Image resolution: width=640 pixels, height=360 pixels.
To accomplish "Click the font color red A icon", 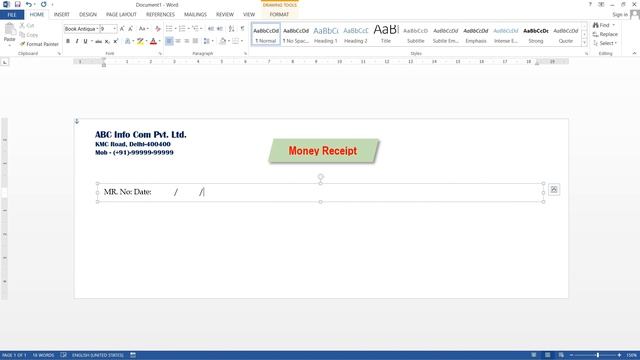I will click(x=153, y=41).
